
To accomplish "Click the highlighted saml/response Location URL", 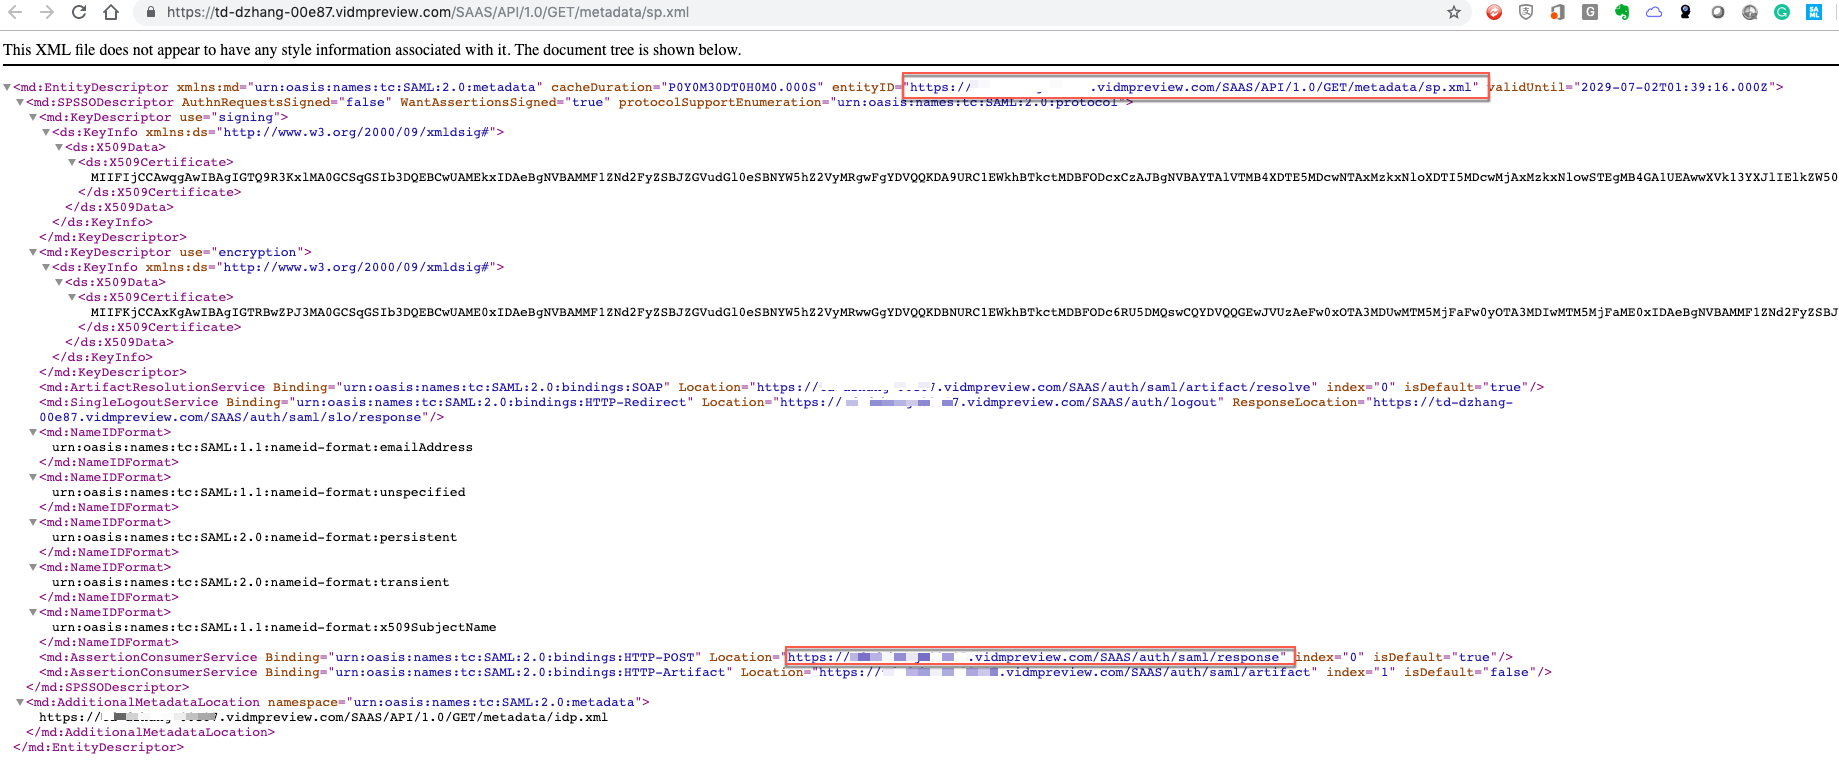I will pyautogui.click(x=1040, y=657).
